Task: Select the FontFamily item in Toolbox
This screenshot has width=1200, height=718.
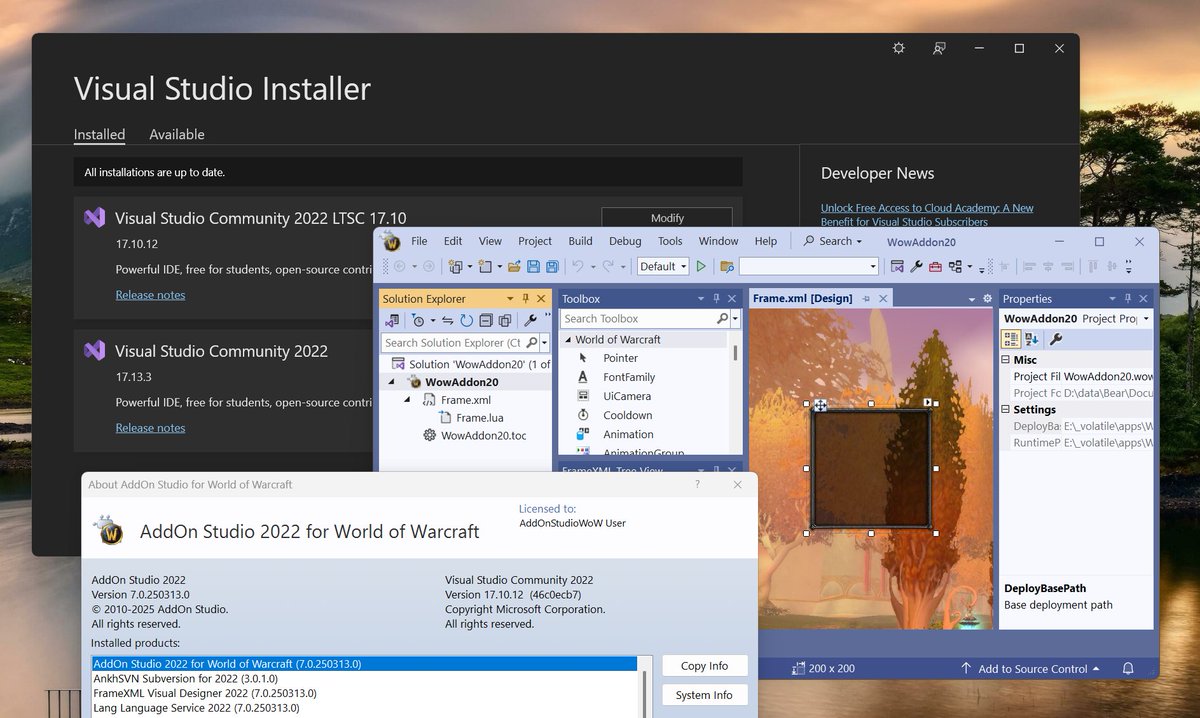Action: (x=629, y=377)
